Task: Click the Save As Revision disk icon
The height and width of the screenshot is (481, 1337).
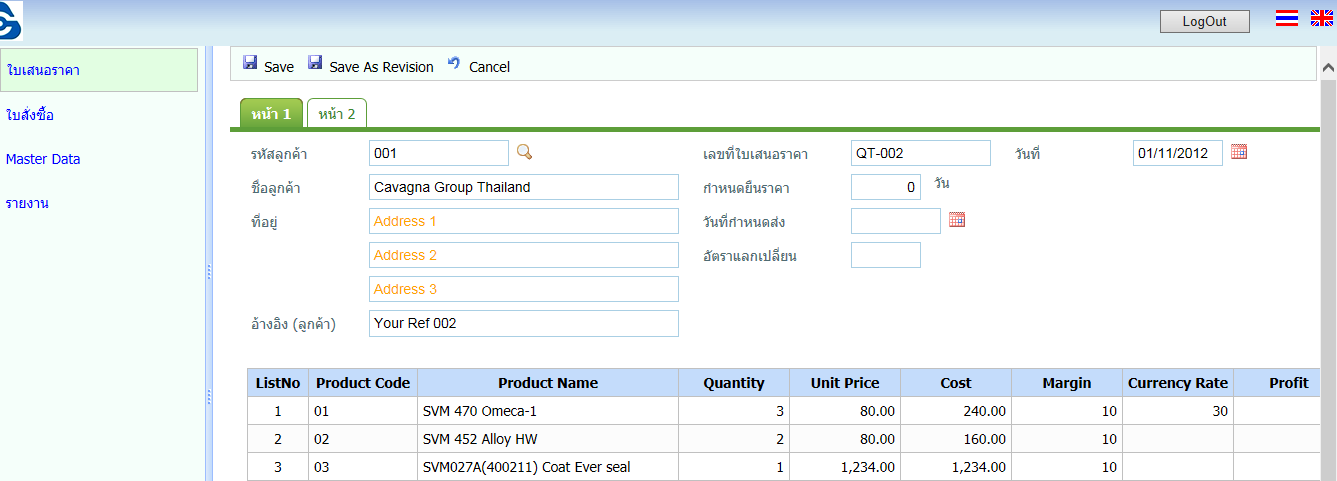Action: coord(315,63)
